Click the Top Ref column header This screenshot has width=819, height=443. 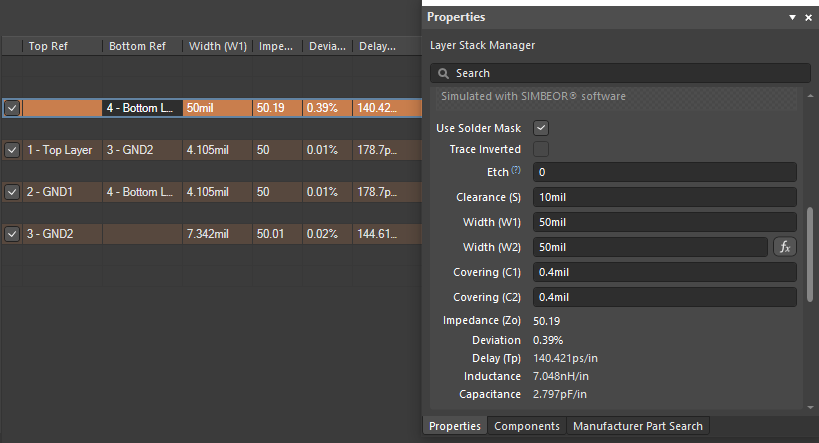[x=62, y=46]
